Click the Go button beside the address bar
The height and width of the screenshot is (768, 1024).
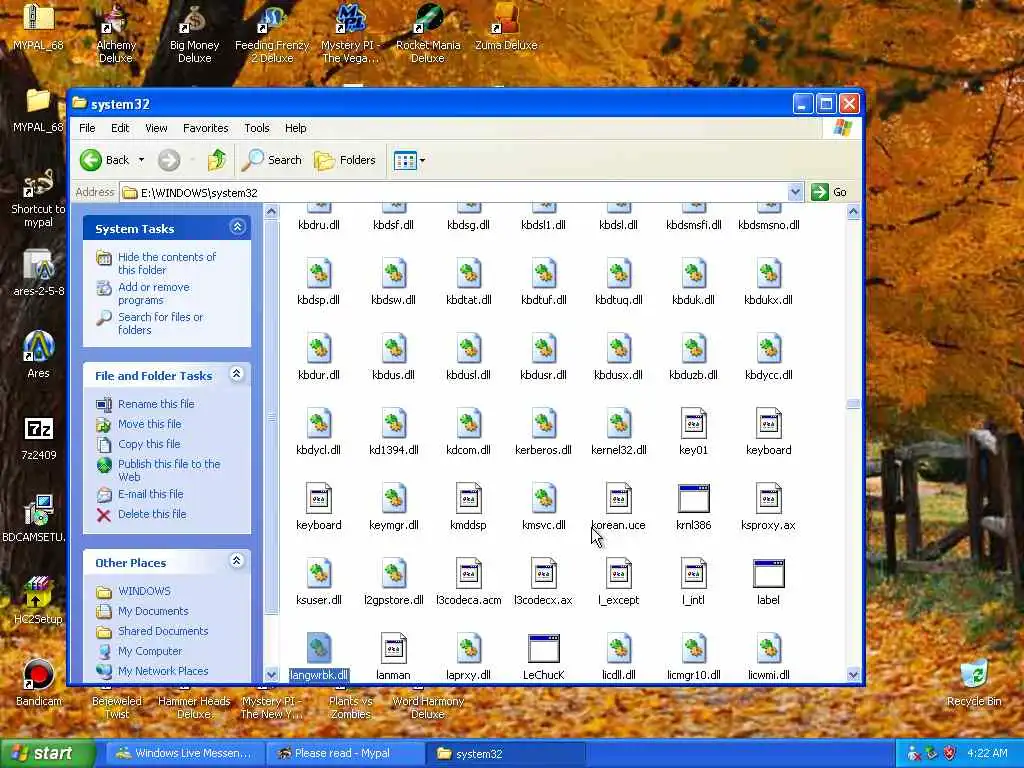(x=829, y=192)
